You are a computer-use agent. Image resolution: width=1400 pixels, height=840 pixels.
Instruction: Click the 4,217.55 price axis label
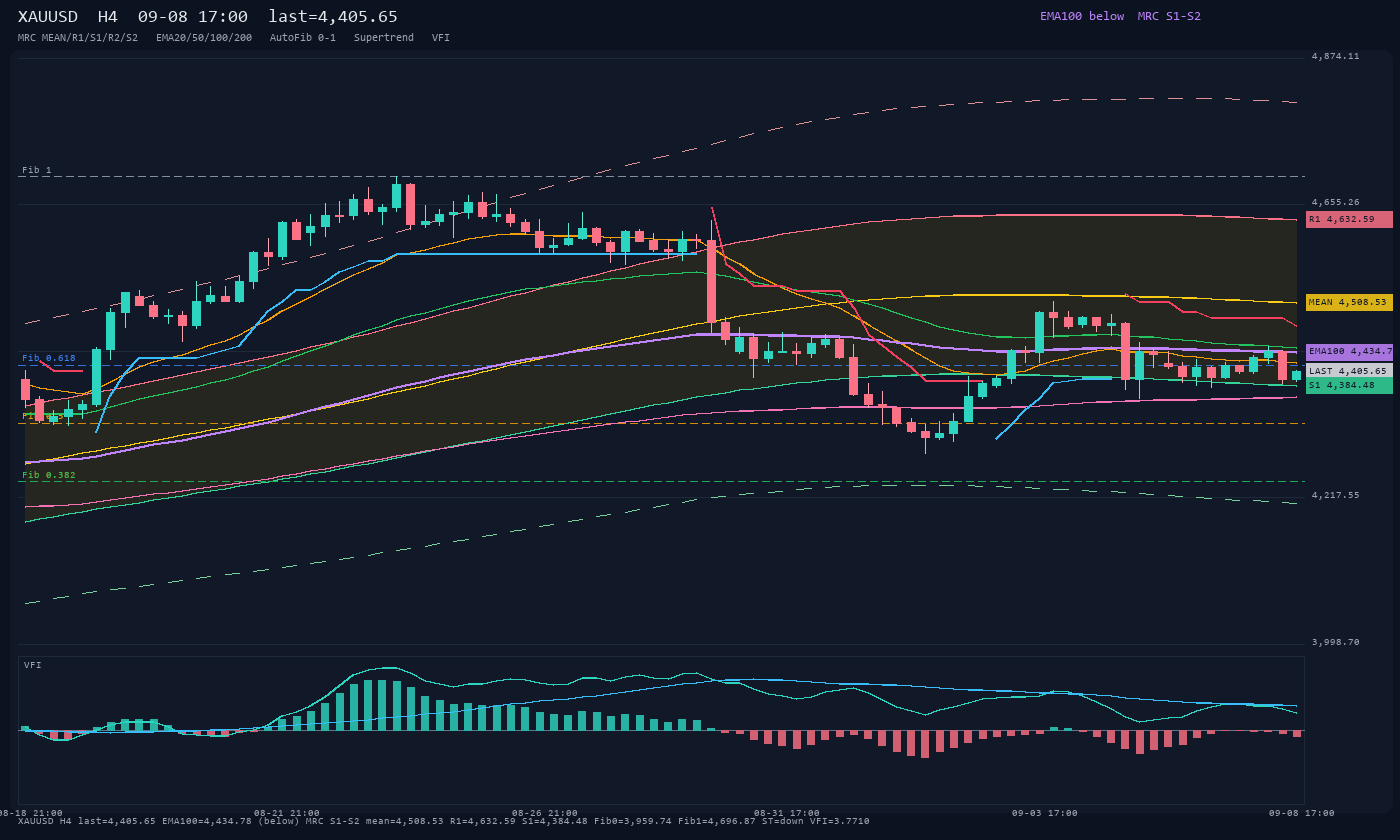click(1336, 495)
